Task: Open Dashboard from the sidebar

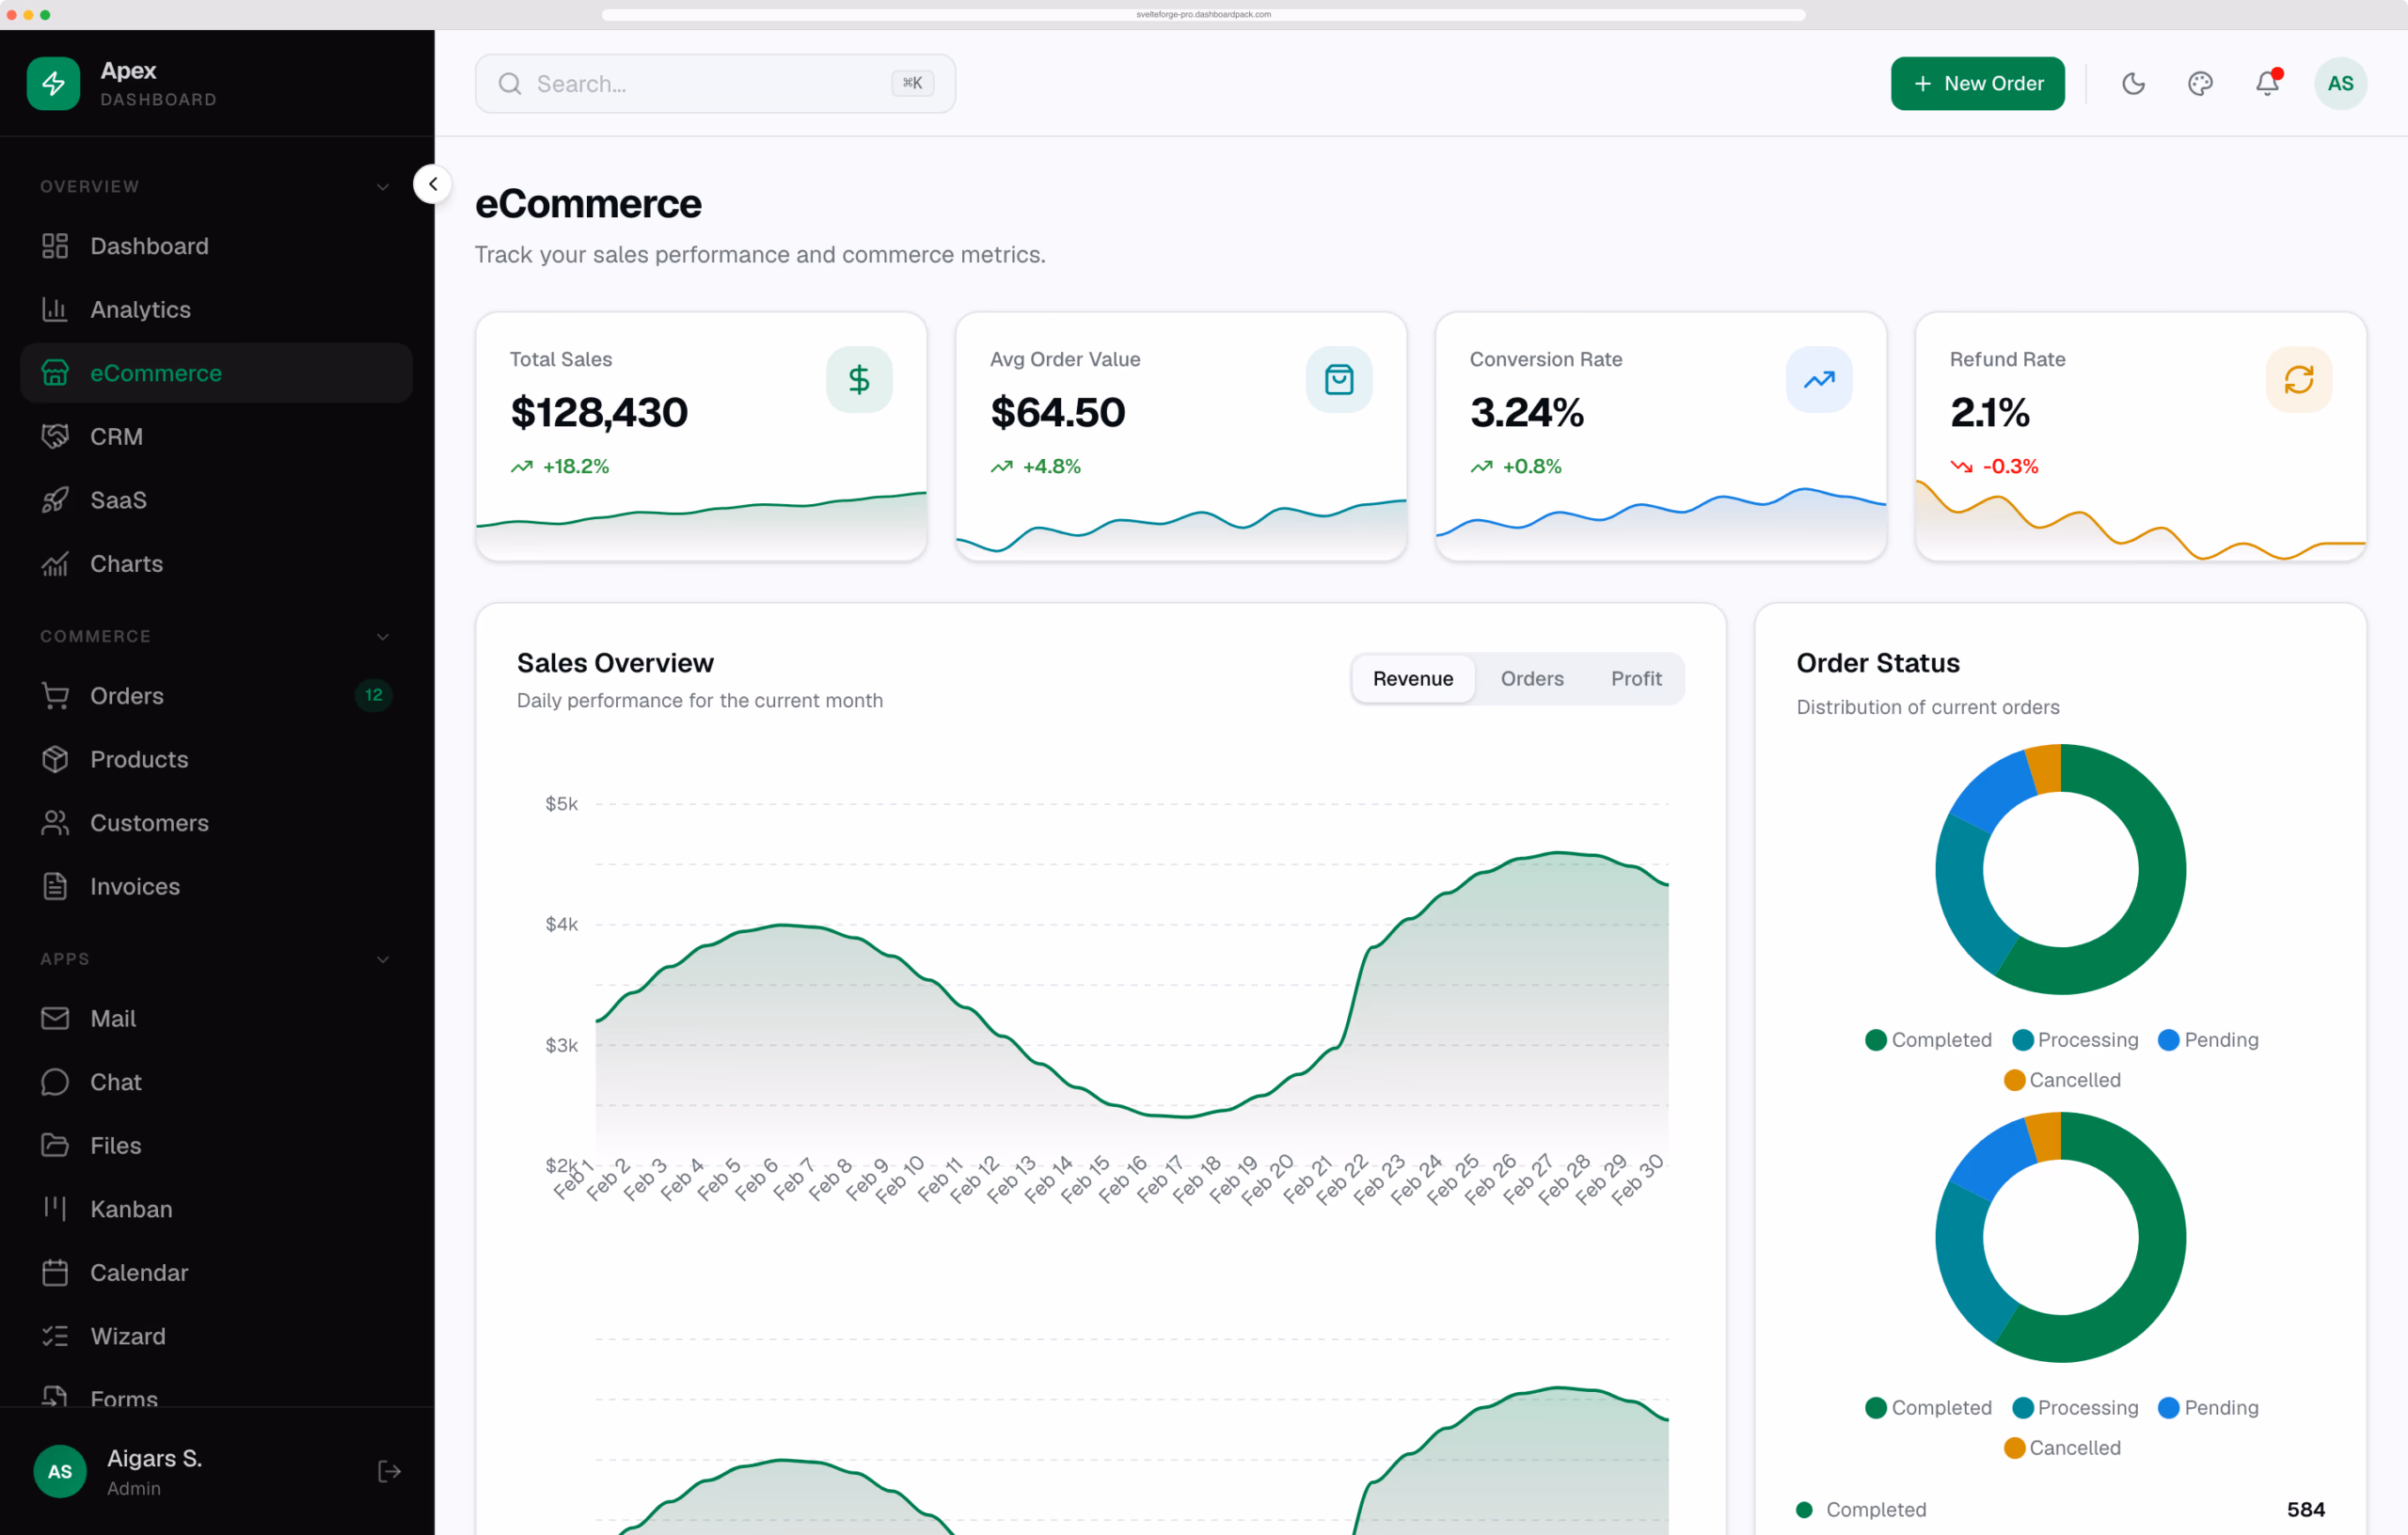Action: (x=216, y=246)
